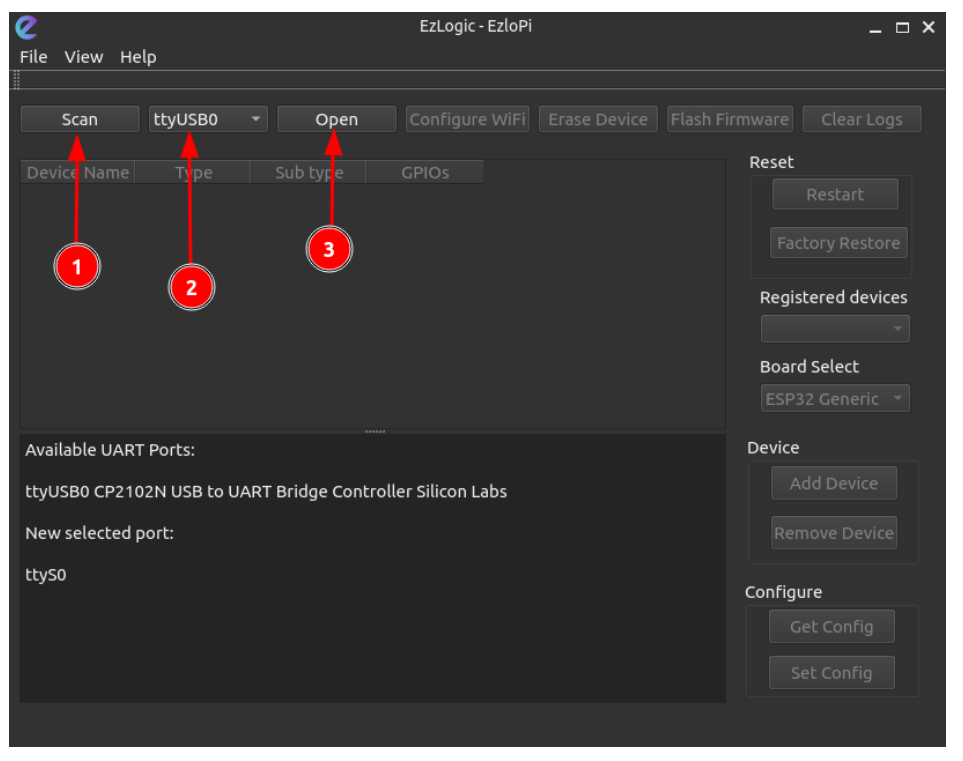Open the View menu
Screen dimensions: 963x761
84,57
